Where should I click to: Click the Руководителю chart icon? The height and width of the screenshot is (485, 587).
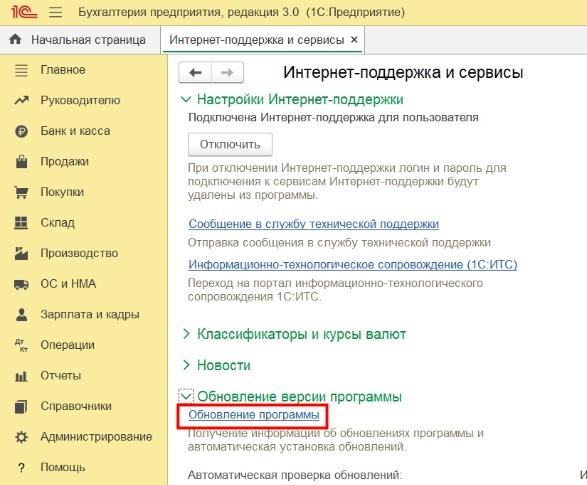click(x=21, y=100)
